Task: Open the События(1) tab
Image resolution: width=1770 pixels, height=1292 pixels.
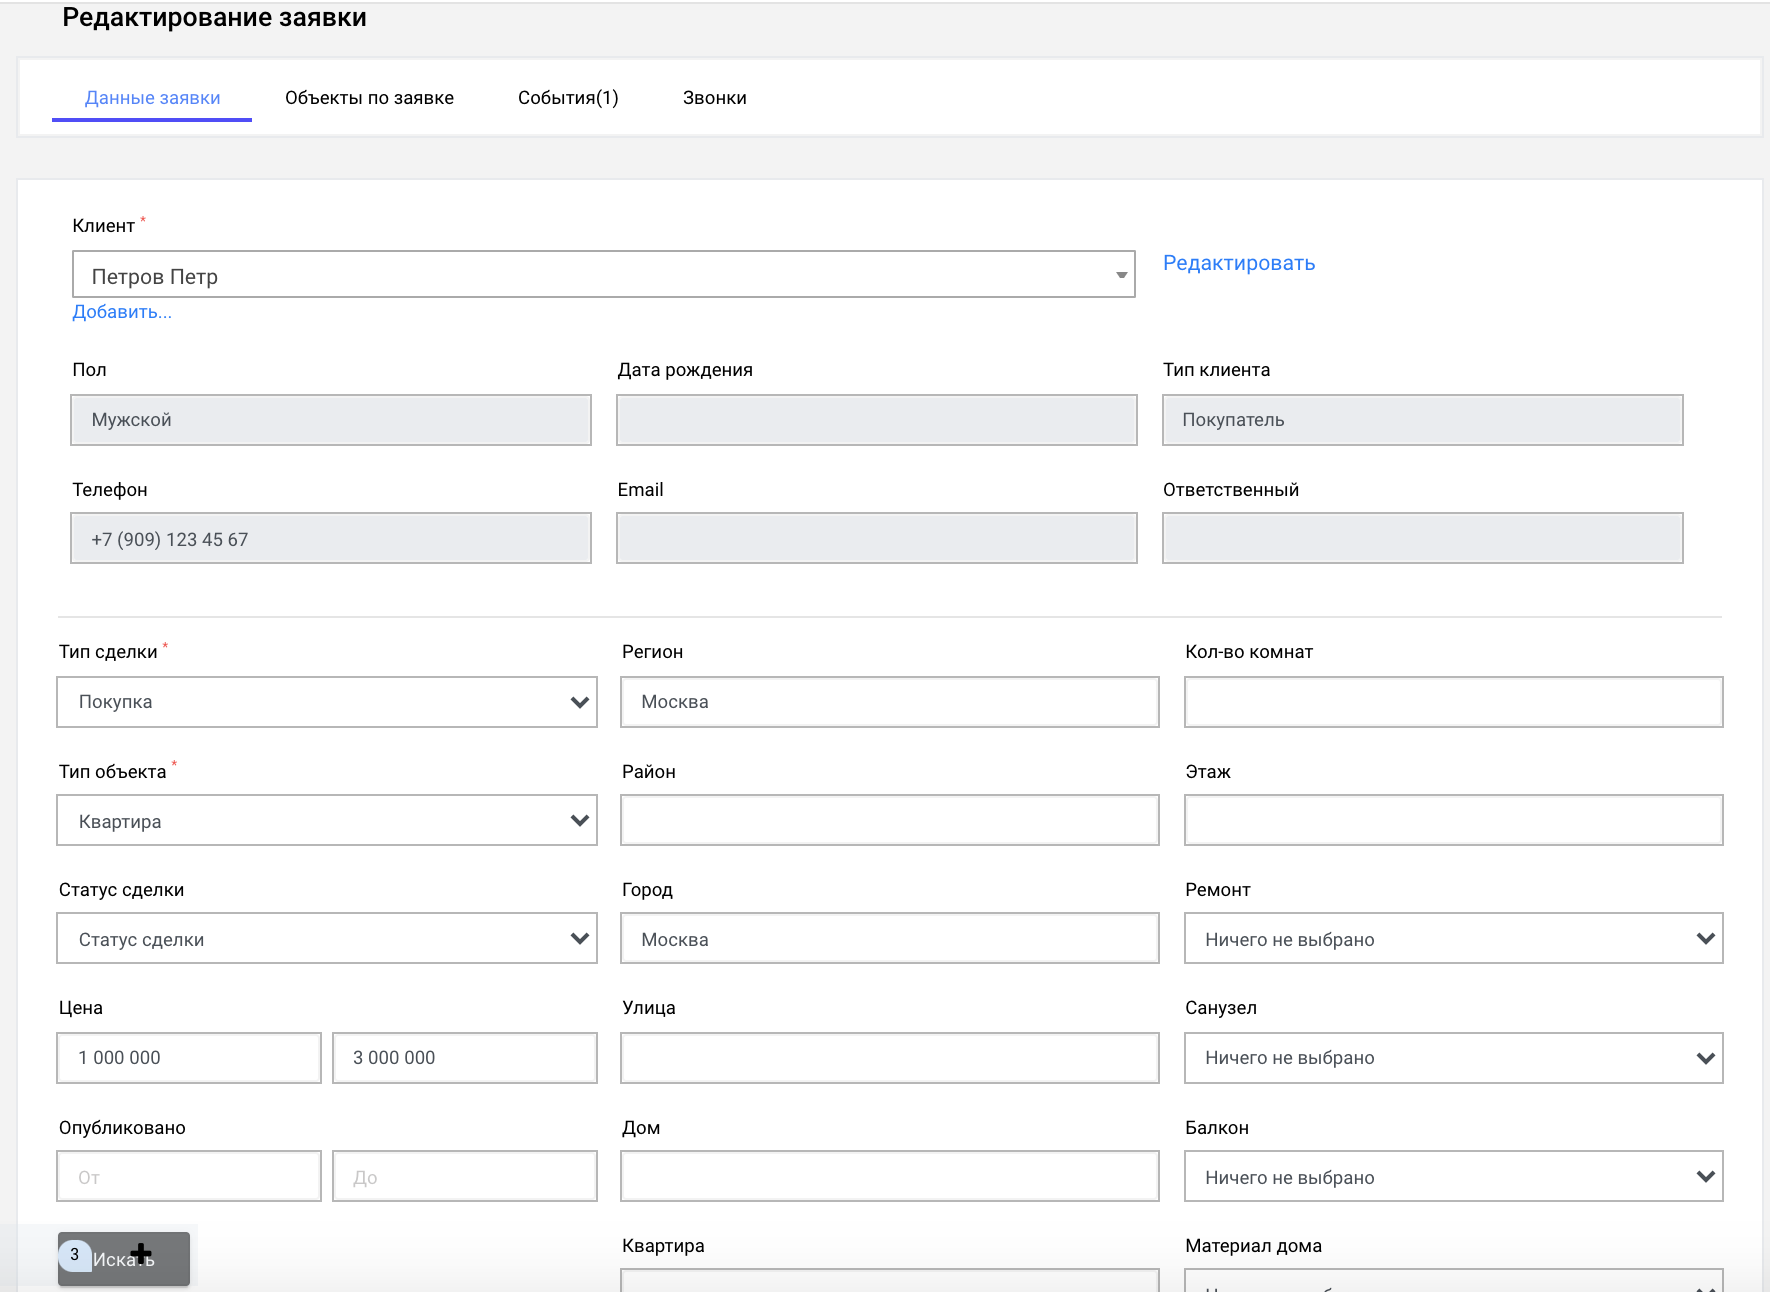Action: pyautogui.click(x=568, y=98)
